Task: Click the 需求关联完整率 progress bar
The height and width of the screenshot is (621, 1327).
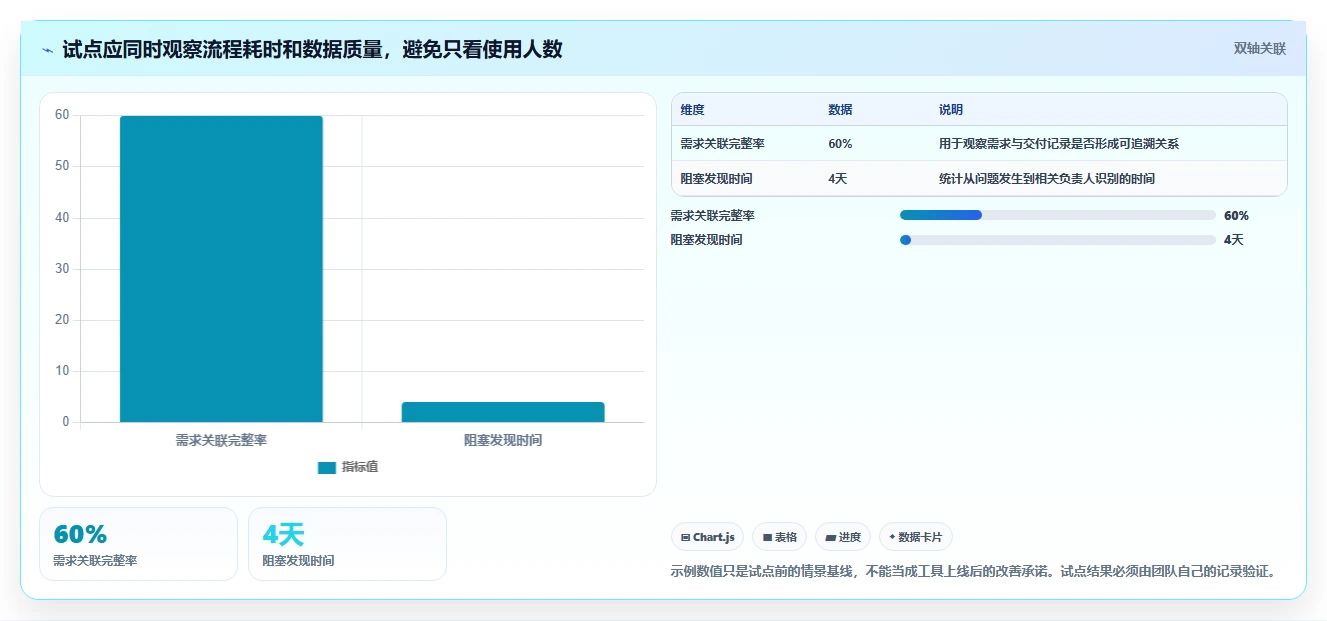Action: [x=1058, y=215]
